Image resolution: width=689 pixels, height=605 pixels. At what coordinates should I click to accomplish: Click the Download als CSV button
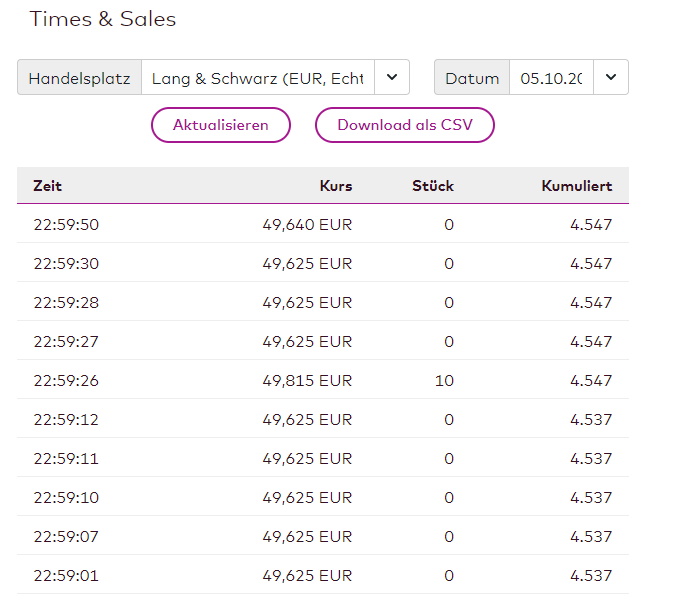[405, 125]
